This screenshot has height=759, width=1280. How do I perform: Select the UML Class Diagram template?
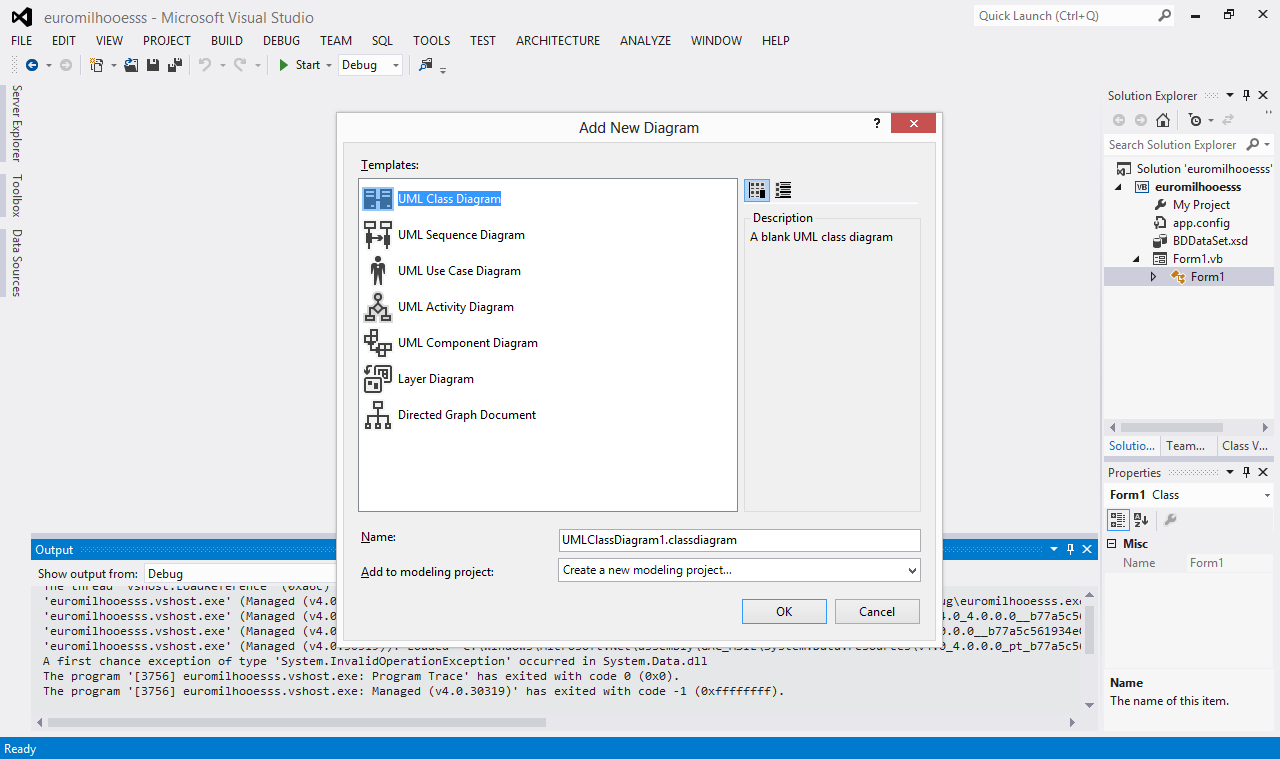(449, 199)
